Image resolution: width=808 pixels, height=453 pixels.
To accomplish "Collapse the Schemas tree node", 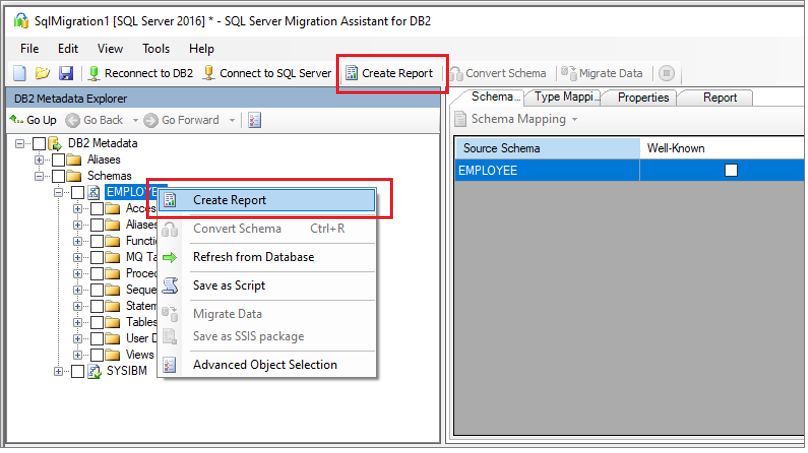I will 40,176.
